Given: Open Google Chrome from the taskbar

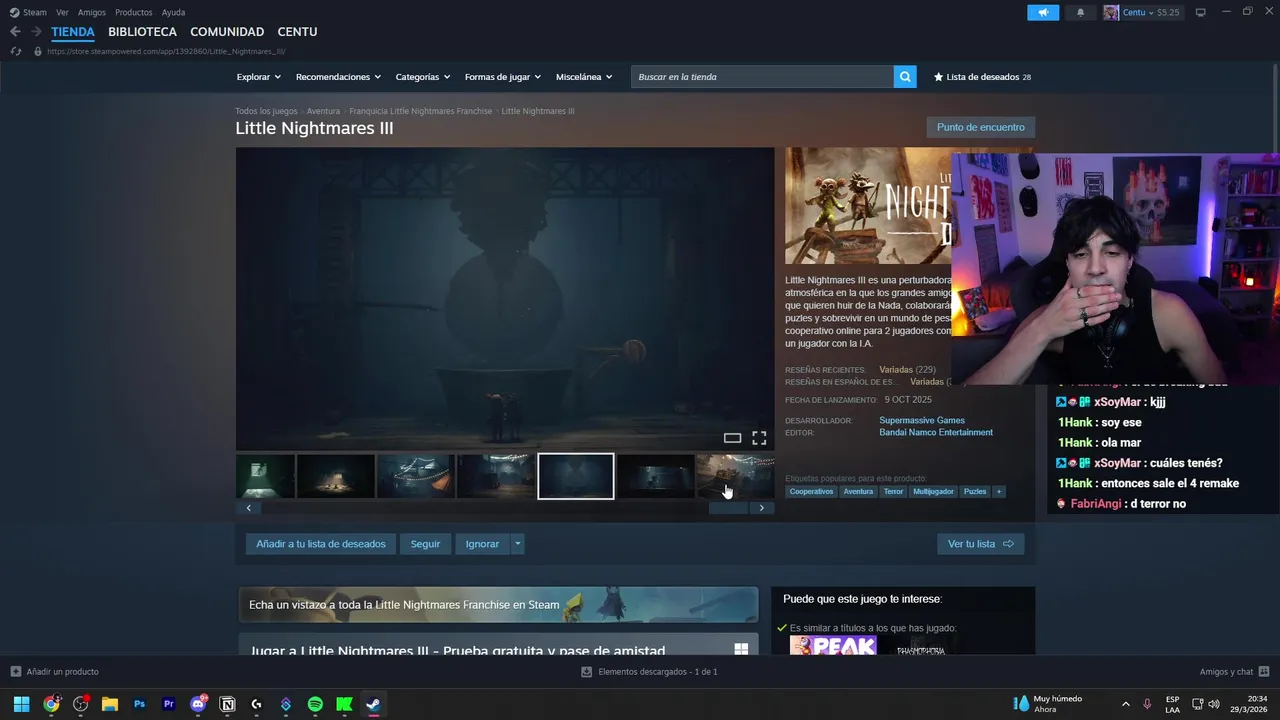Looking at the screenshot, I should 51,704.
